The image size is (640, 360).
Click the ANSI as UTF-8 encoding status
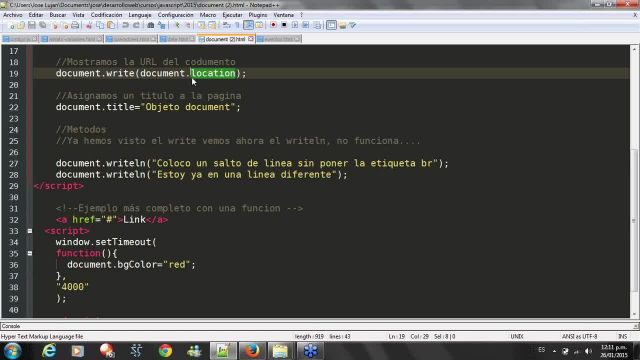click(x=579, y=337)
